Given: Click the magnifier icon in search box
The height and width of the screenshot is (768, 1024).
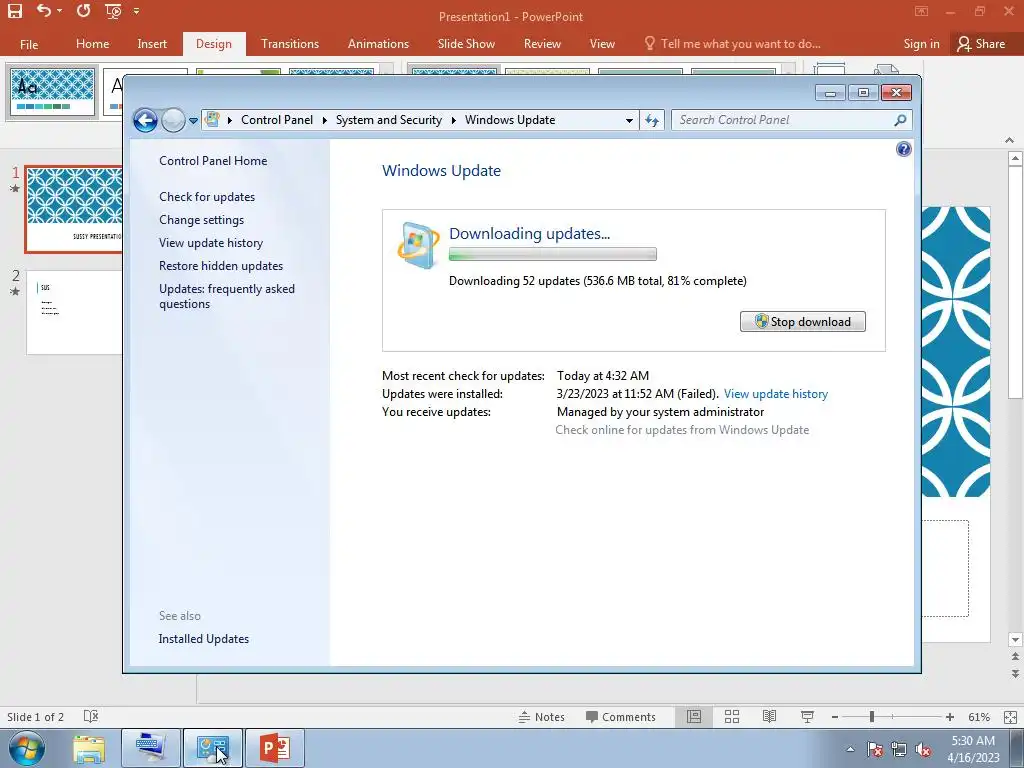Looking at the screenshot, I should (901, 120).
